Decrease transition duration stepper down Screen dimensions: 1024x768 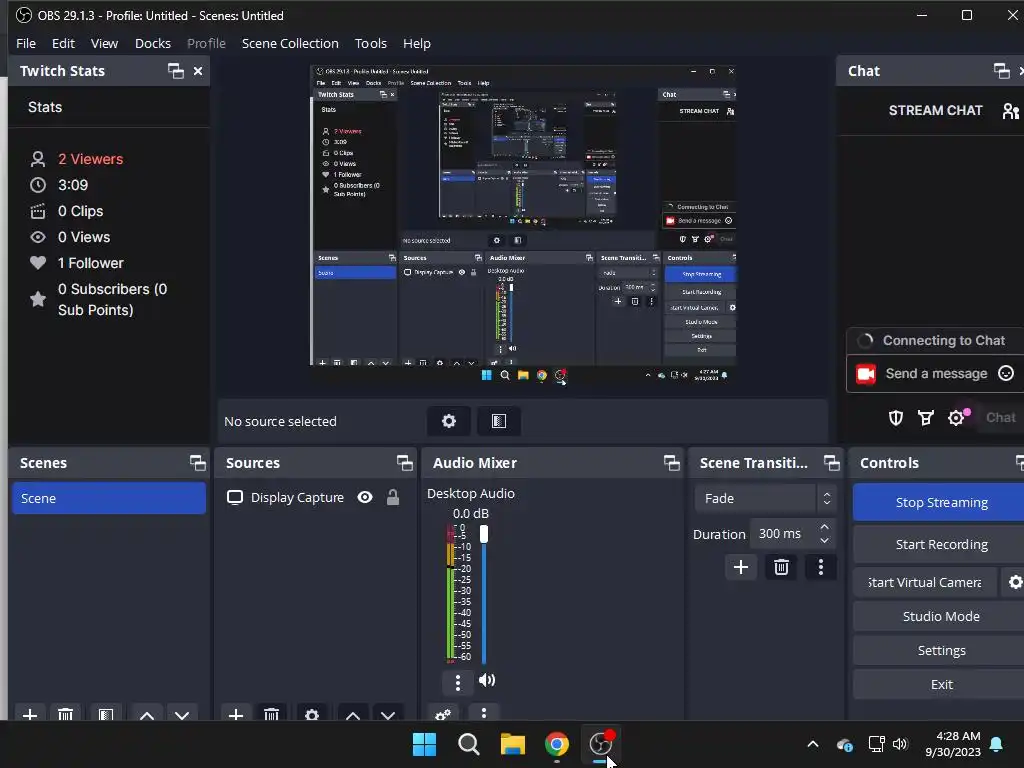(x=824, y=541)
